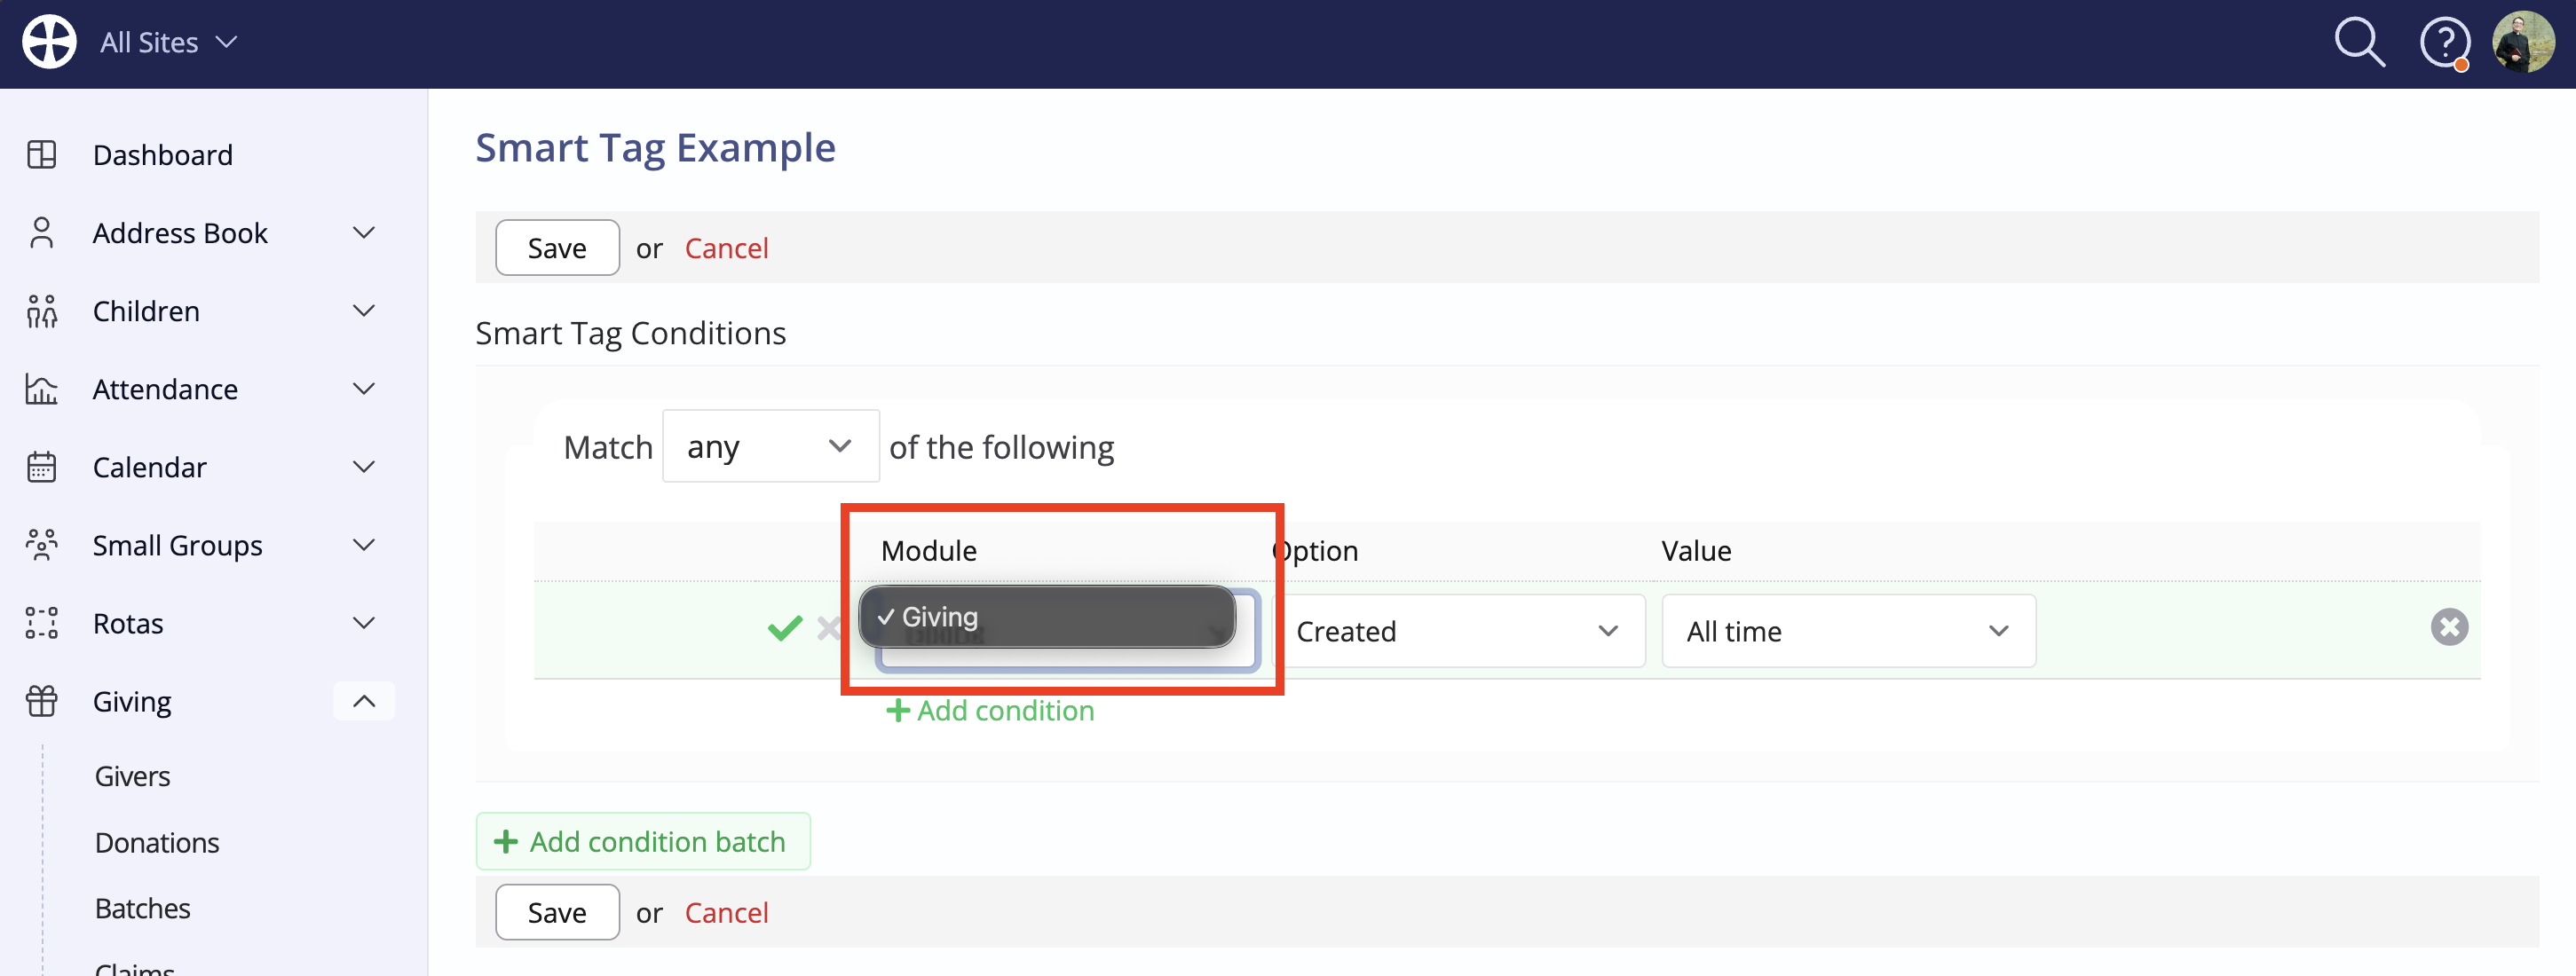This screenshot has height=976, width=2576.
Task: Click the Smart Tag Example heading
Action: pos(655,147)
